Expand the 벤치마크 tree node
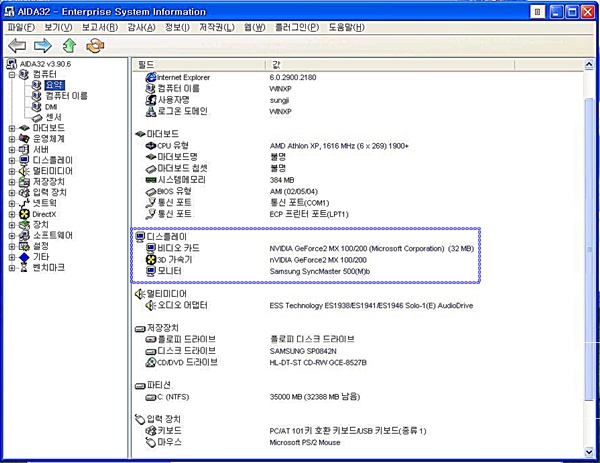The image size is (600, 463). point(12,268)
